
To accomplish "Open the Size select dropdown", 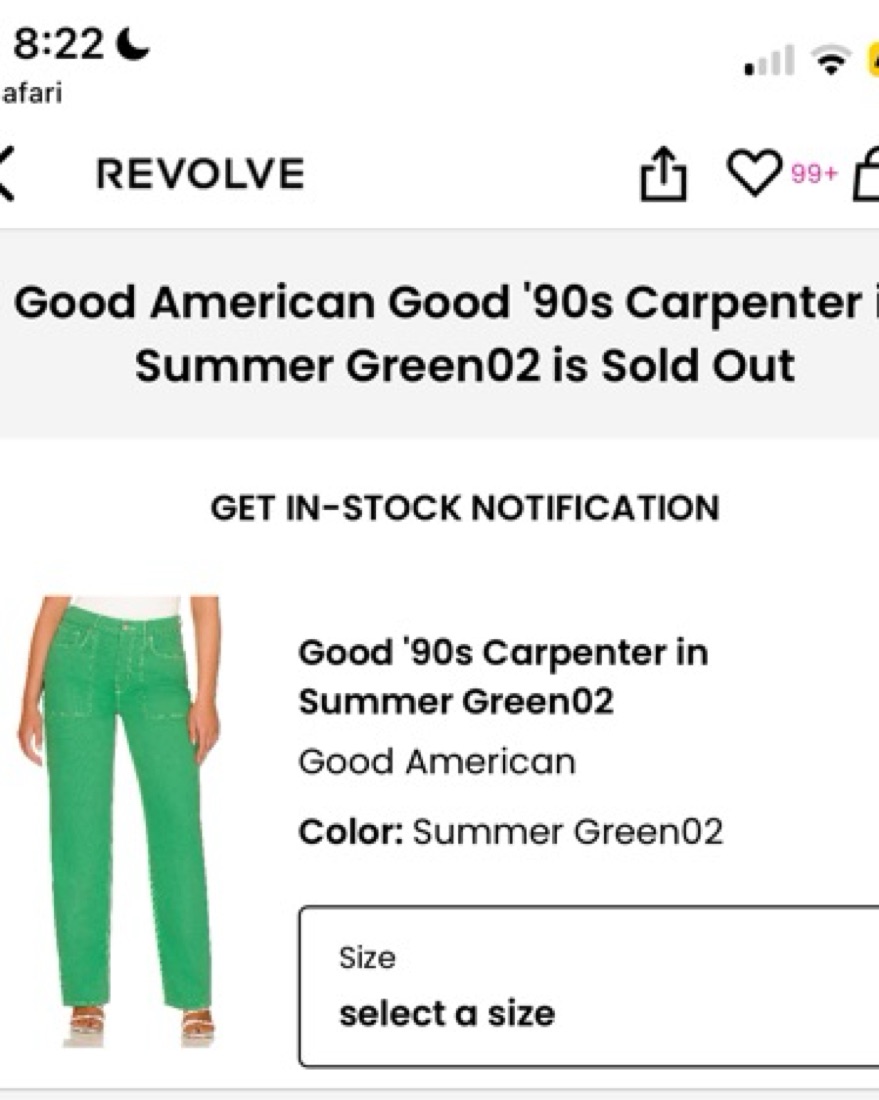I will [x=589, y=987].
